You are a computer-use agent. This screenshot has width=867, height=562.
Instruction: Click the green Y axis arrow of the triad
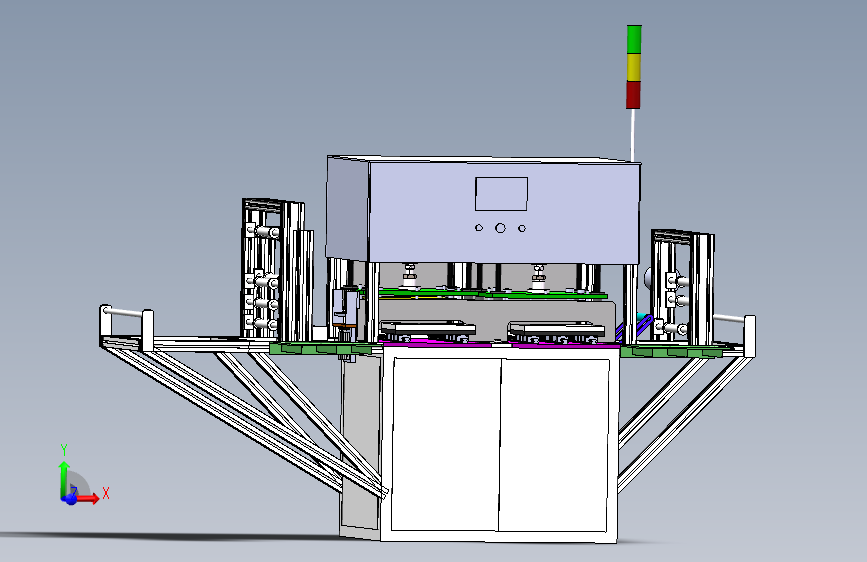point(64,479)
